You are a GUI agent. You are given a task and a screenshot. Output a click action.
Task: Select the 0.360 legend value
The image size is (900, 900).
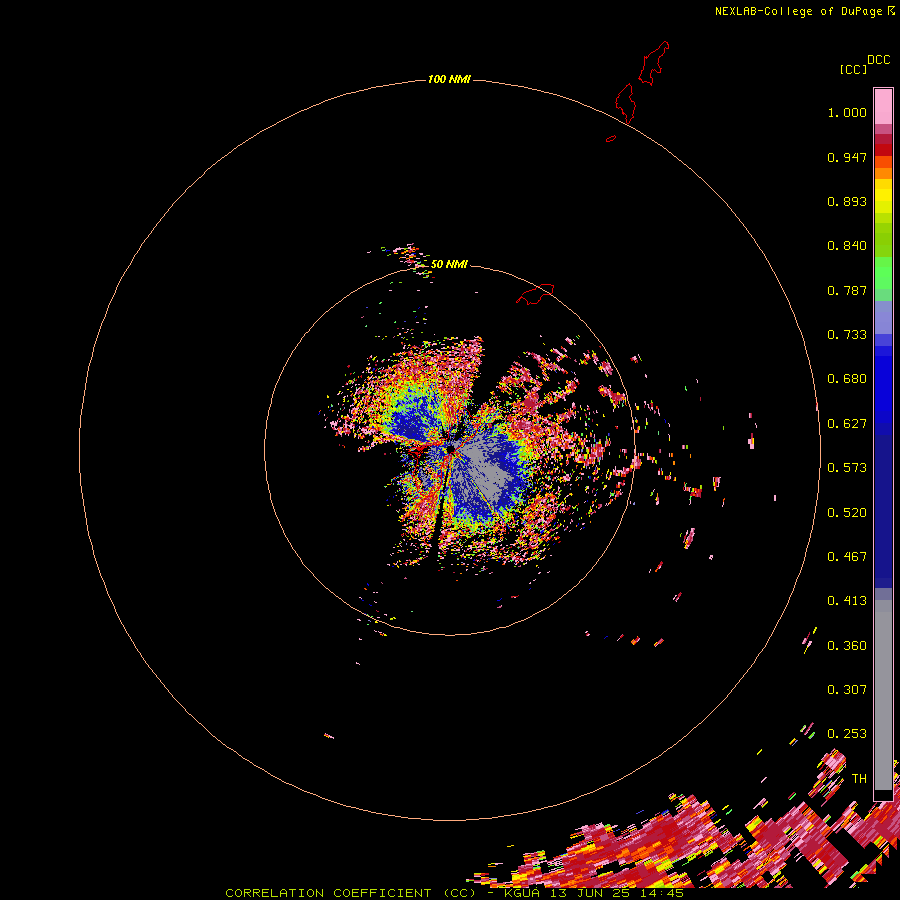click(847, 646)
